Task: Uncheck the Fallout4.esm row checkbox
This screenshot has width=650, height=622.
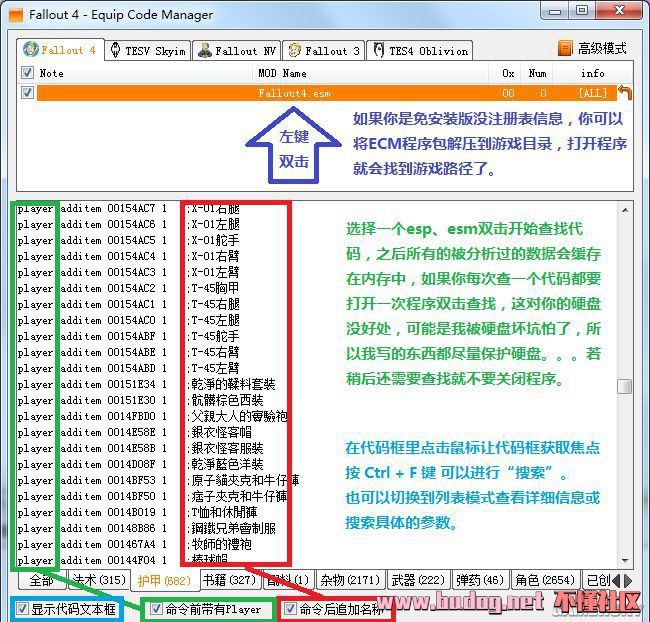Action: [27, 92]
